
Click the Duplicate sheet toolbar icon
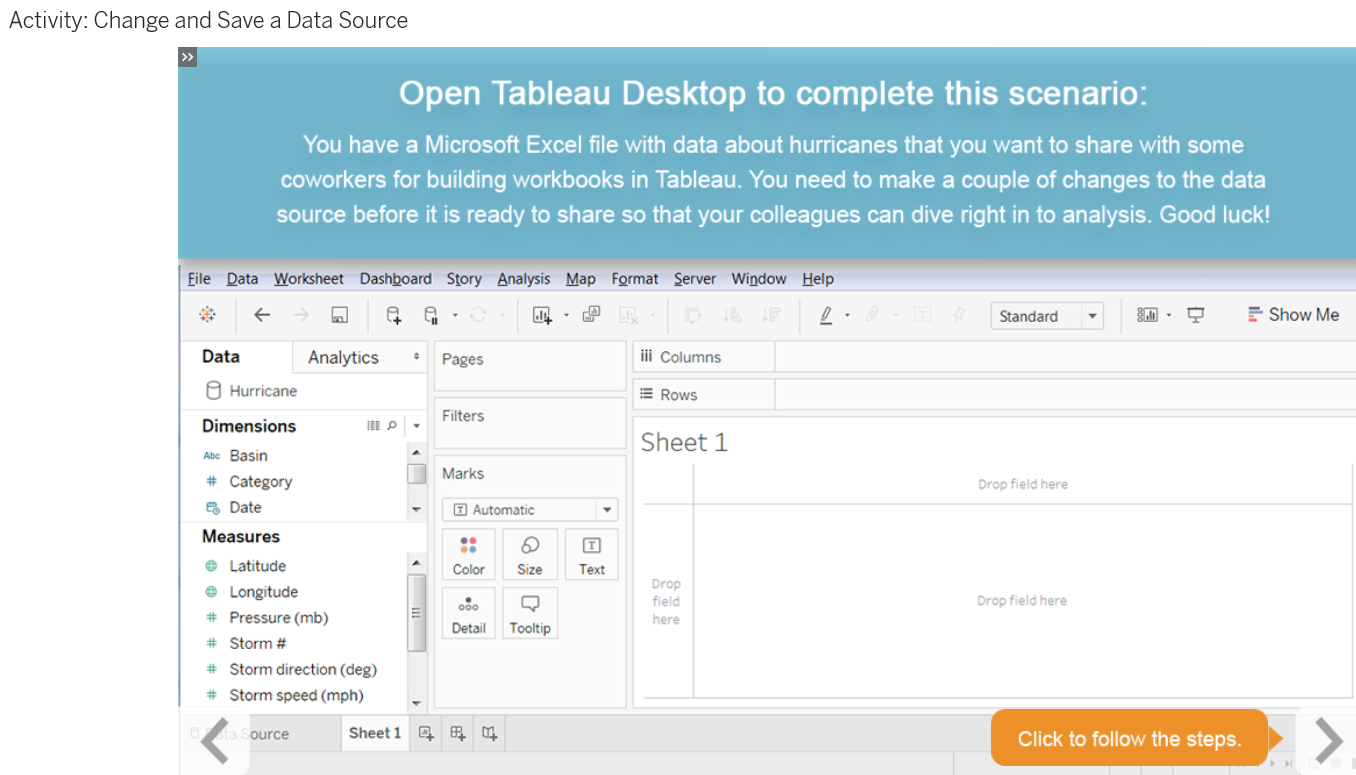click(591, 315)
